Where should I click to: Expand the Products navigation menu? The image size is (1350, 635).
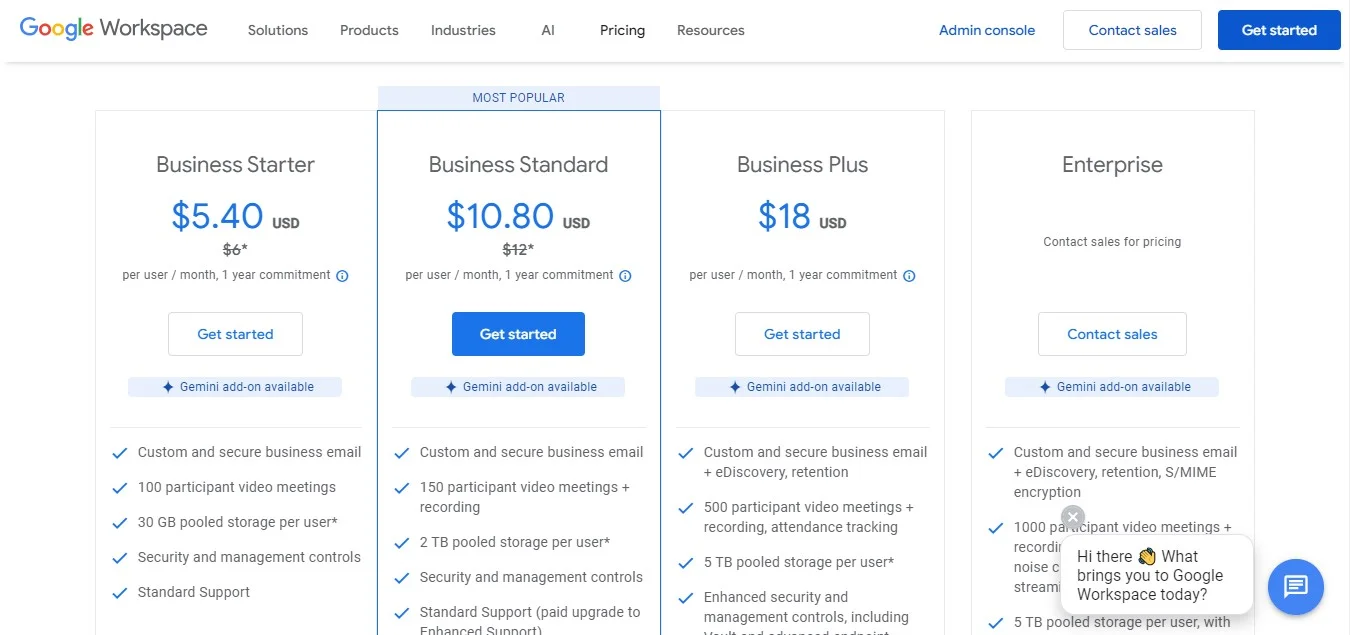[x=368, y=30]
